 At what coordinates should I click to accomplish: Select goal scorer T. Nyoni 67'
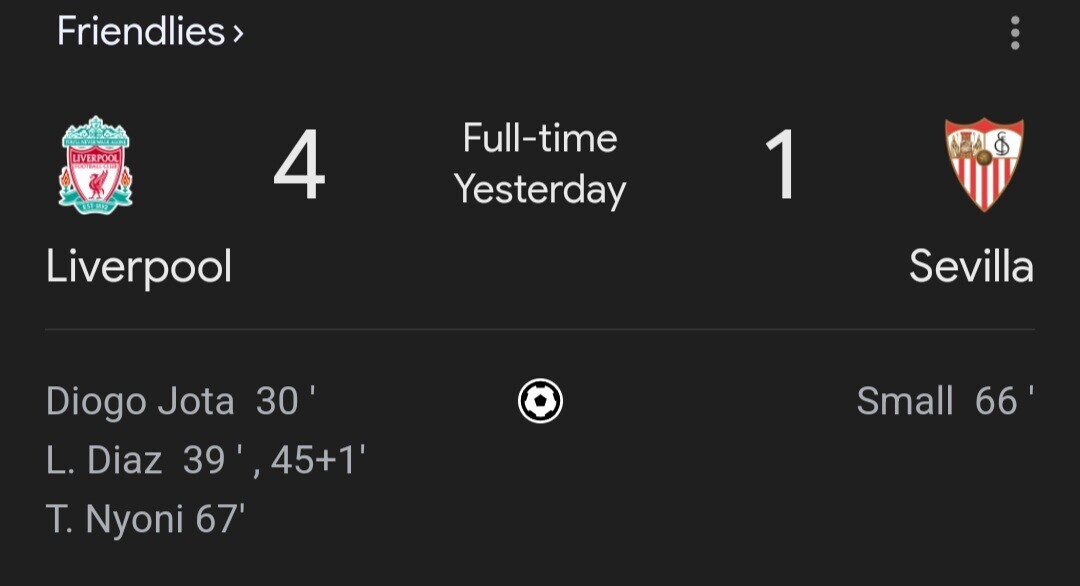(x=145, y=519)
